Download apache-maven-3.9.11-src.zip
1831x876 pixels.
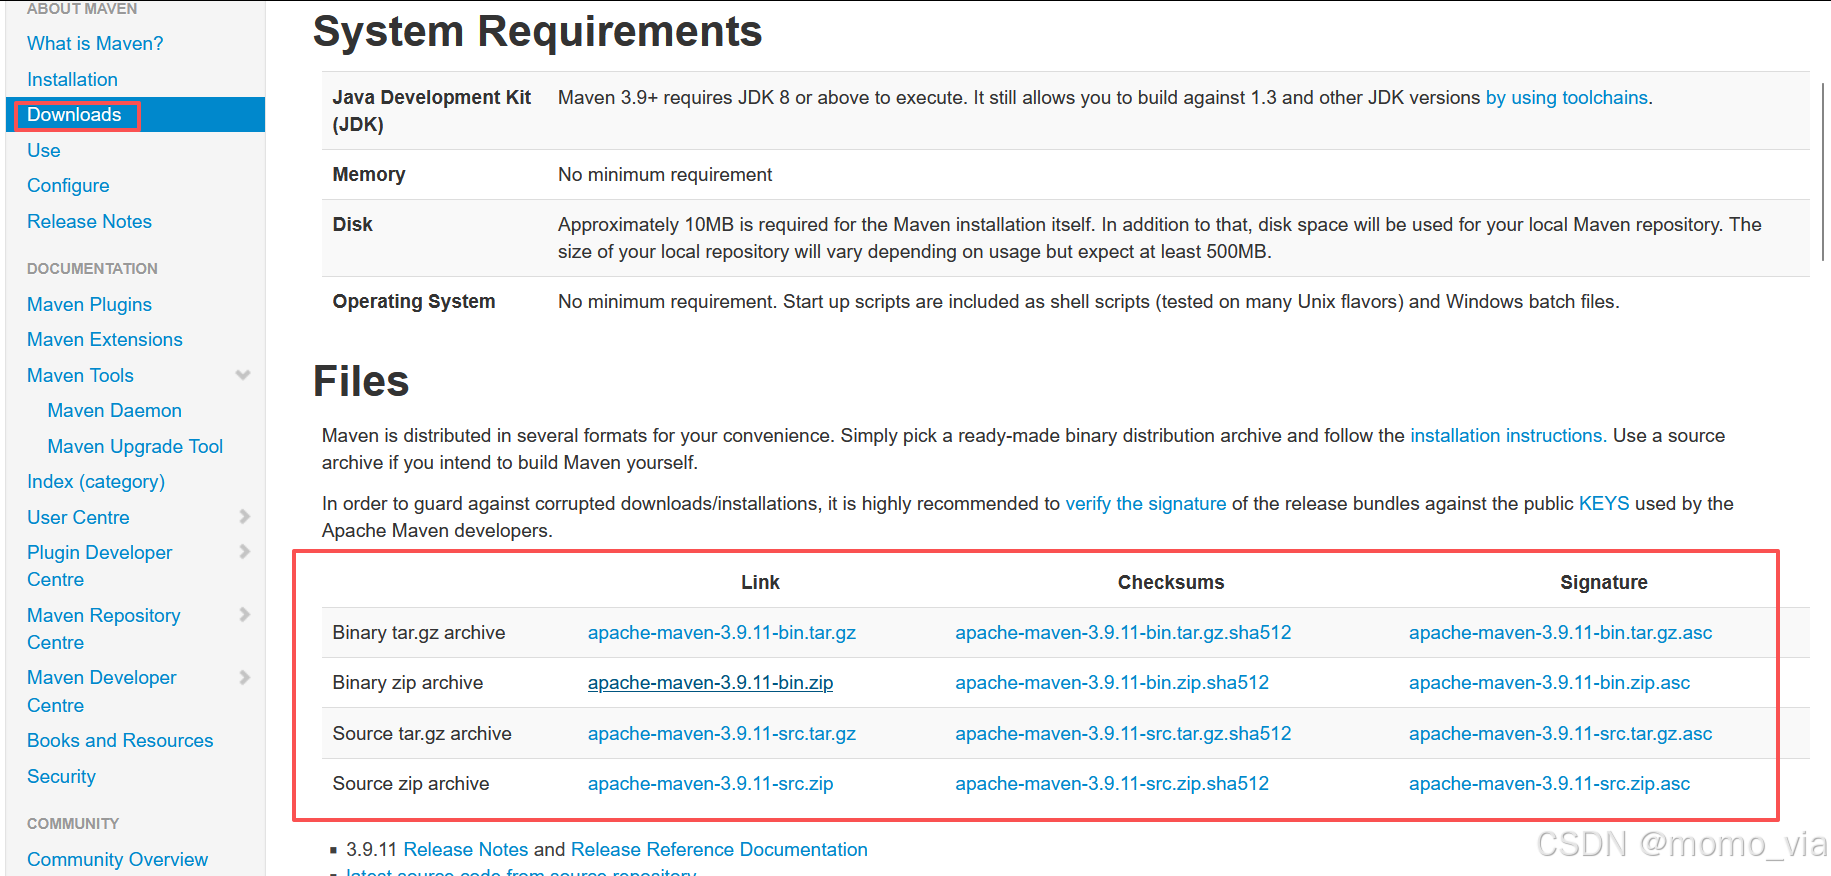pos(710,783)
